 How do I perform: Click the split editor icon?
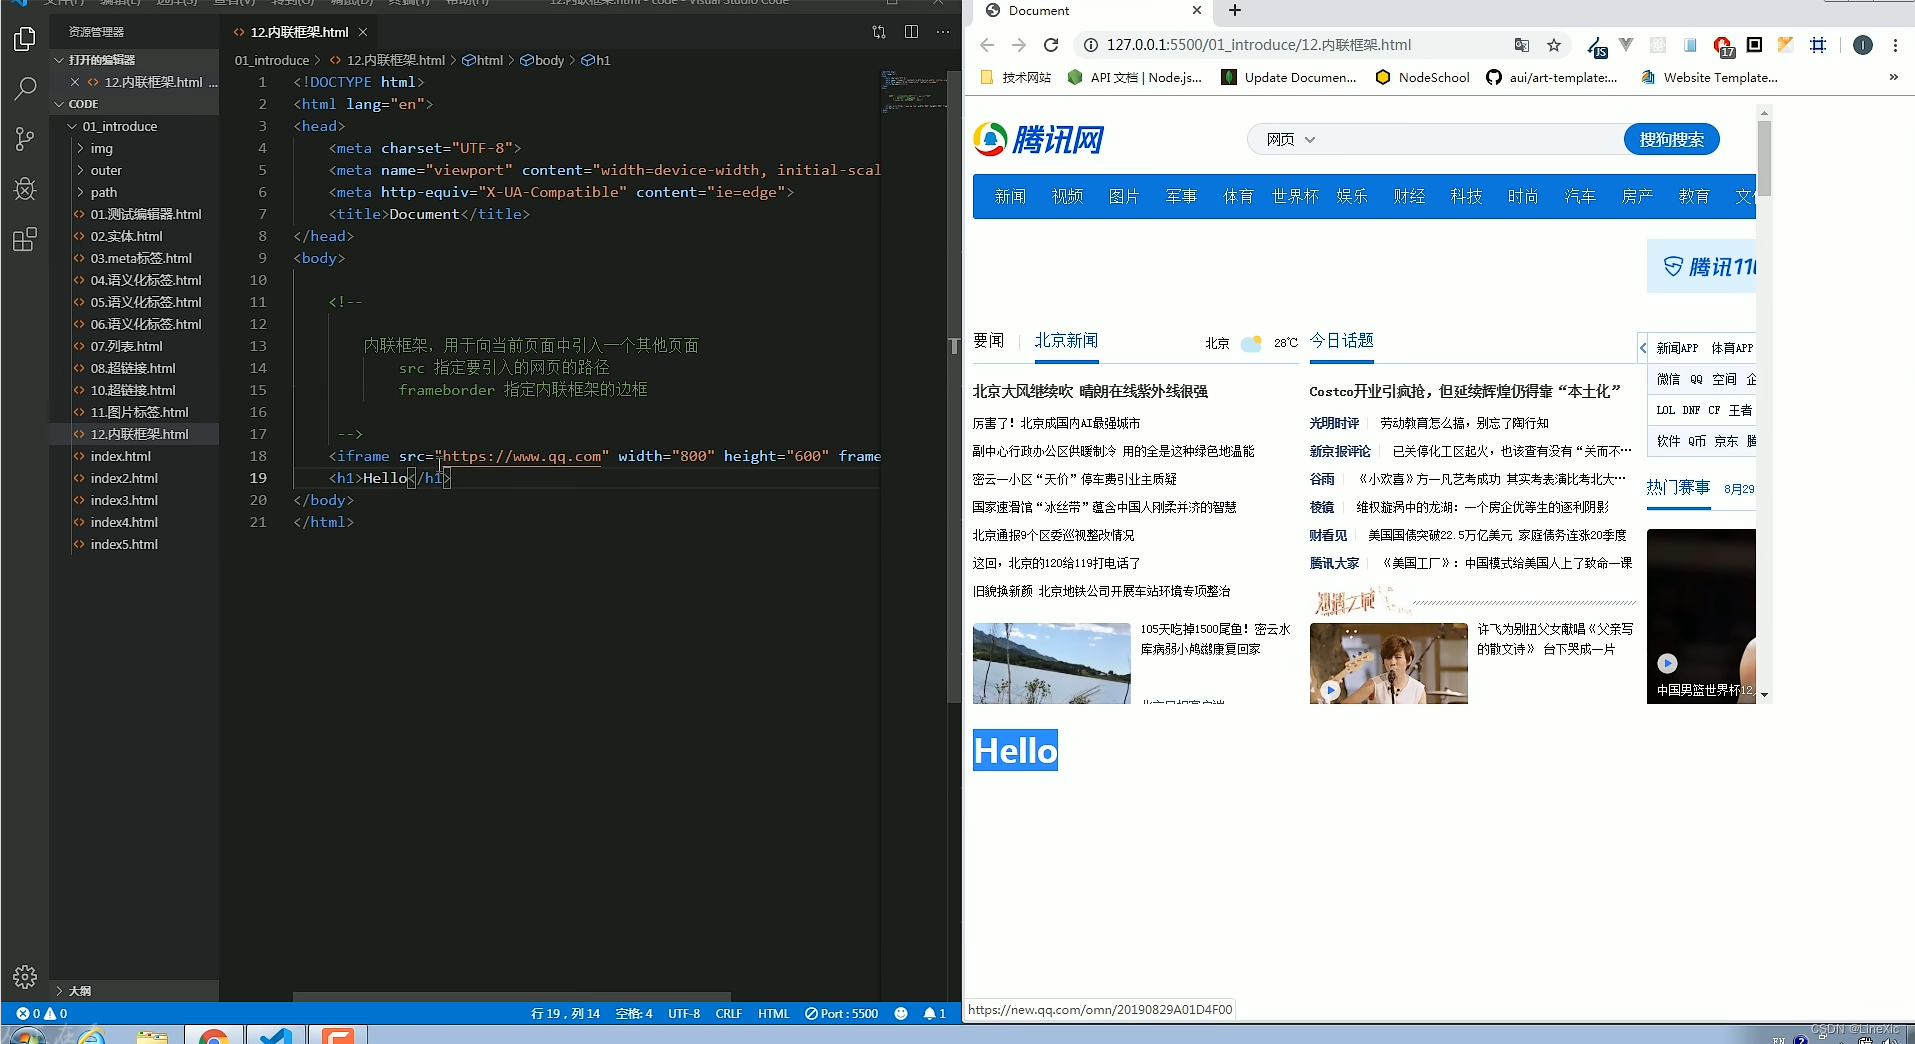[911, 32]
